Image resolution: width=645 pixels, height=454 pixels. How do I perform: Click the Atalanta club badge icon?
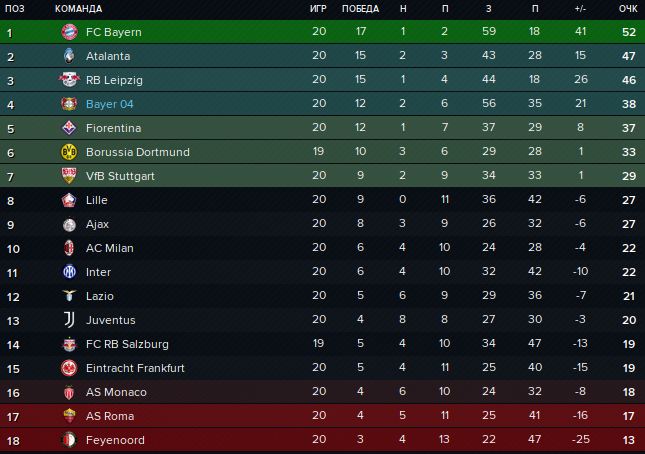click(69, 56)
